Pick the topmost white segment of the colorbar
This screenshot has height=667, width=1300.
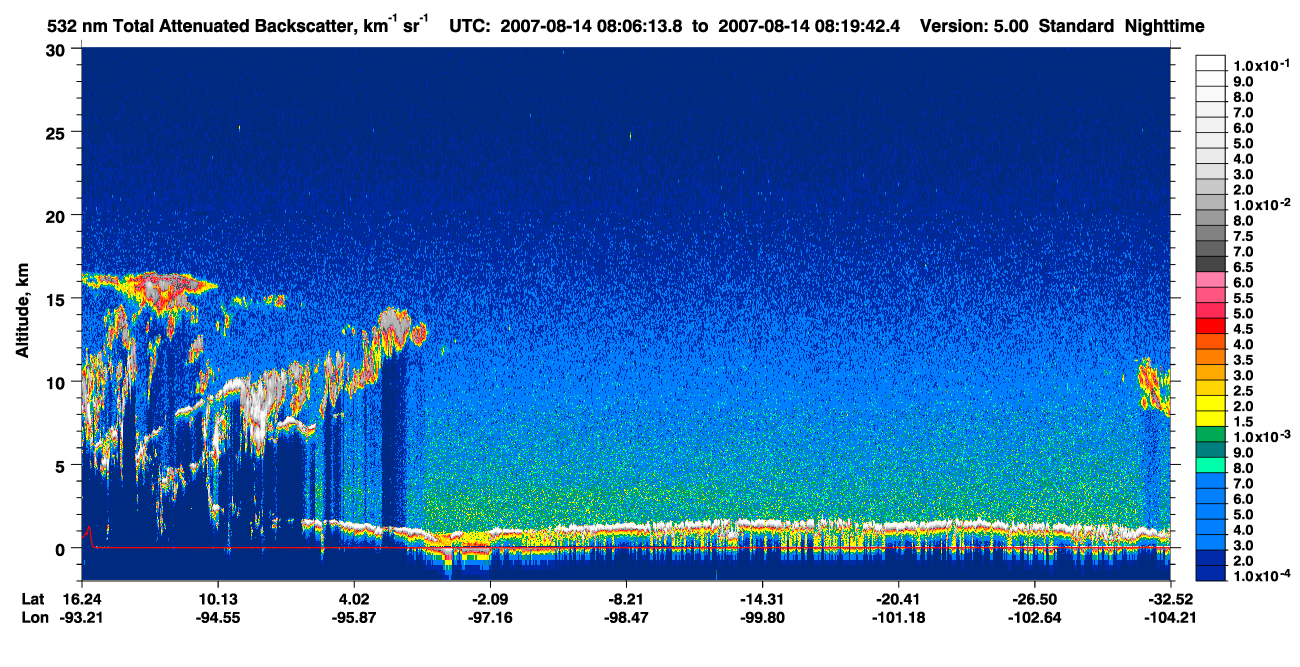(x=1210, y=61)
